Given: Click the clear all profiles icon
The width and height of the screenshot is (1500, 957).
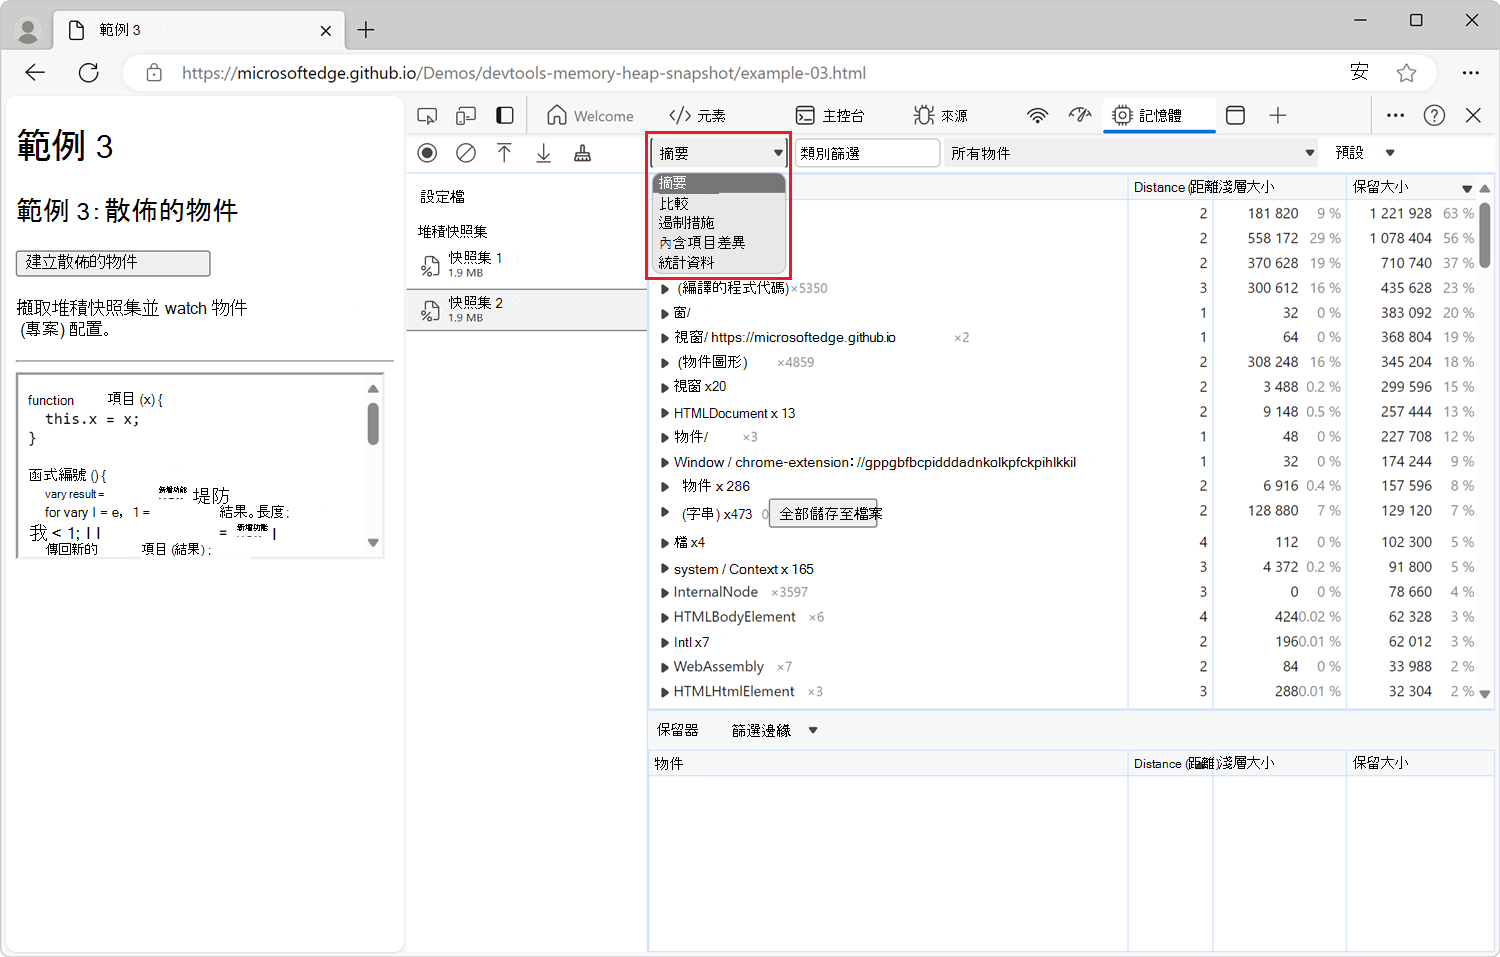Looking at the screenshot, I should tap(466, 153).
